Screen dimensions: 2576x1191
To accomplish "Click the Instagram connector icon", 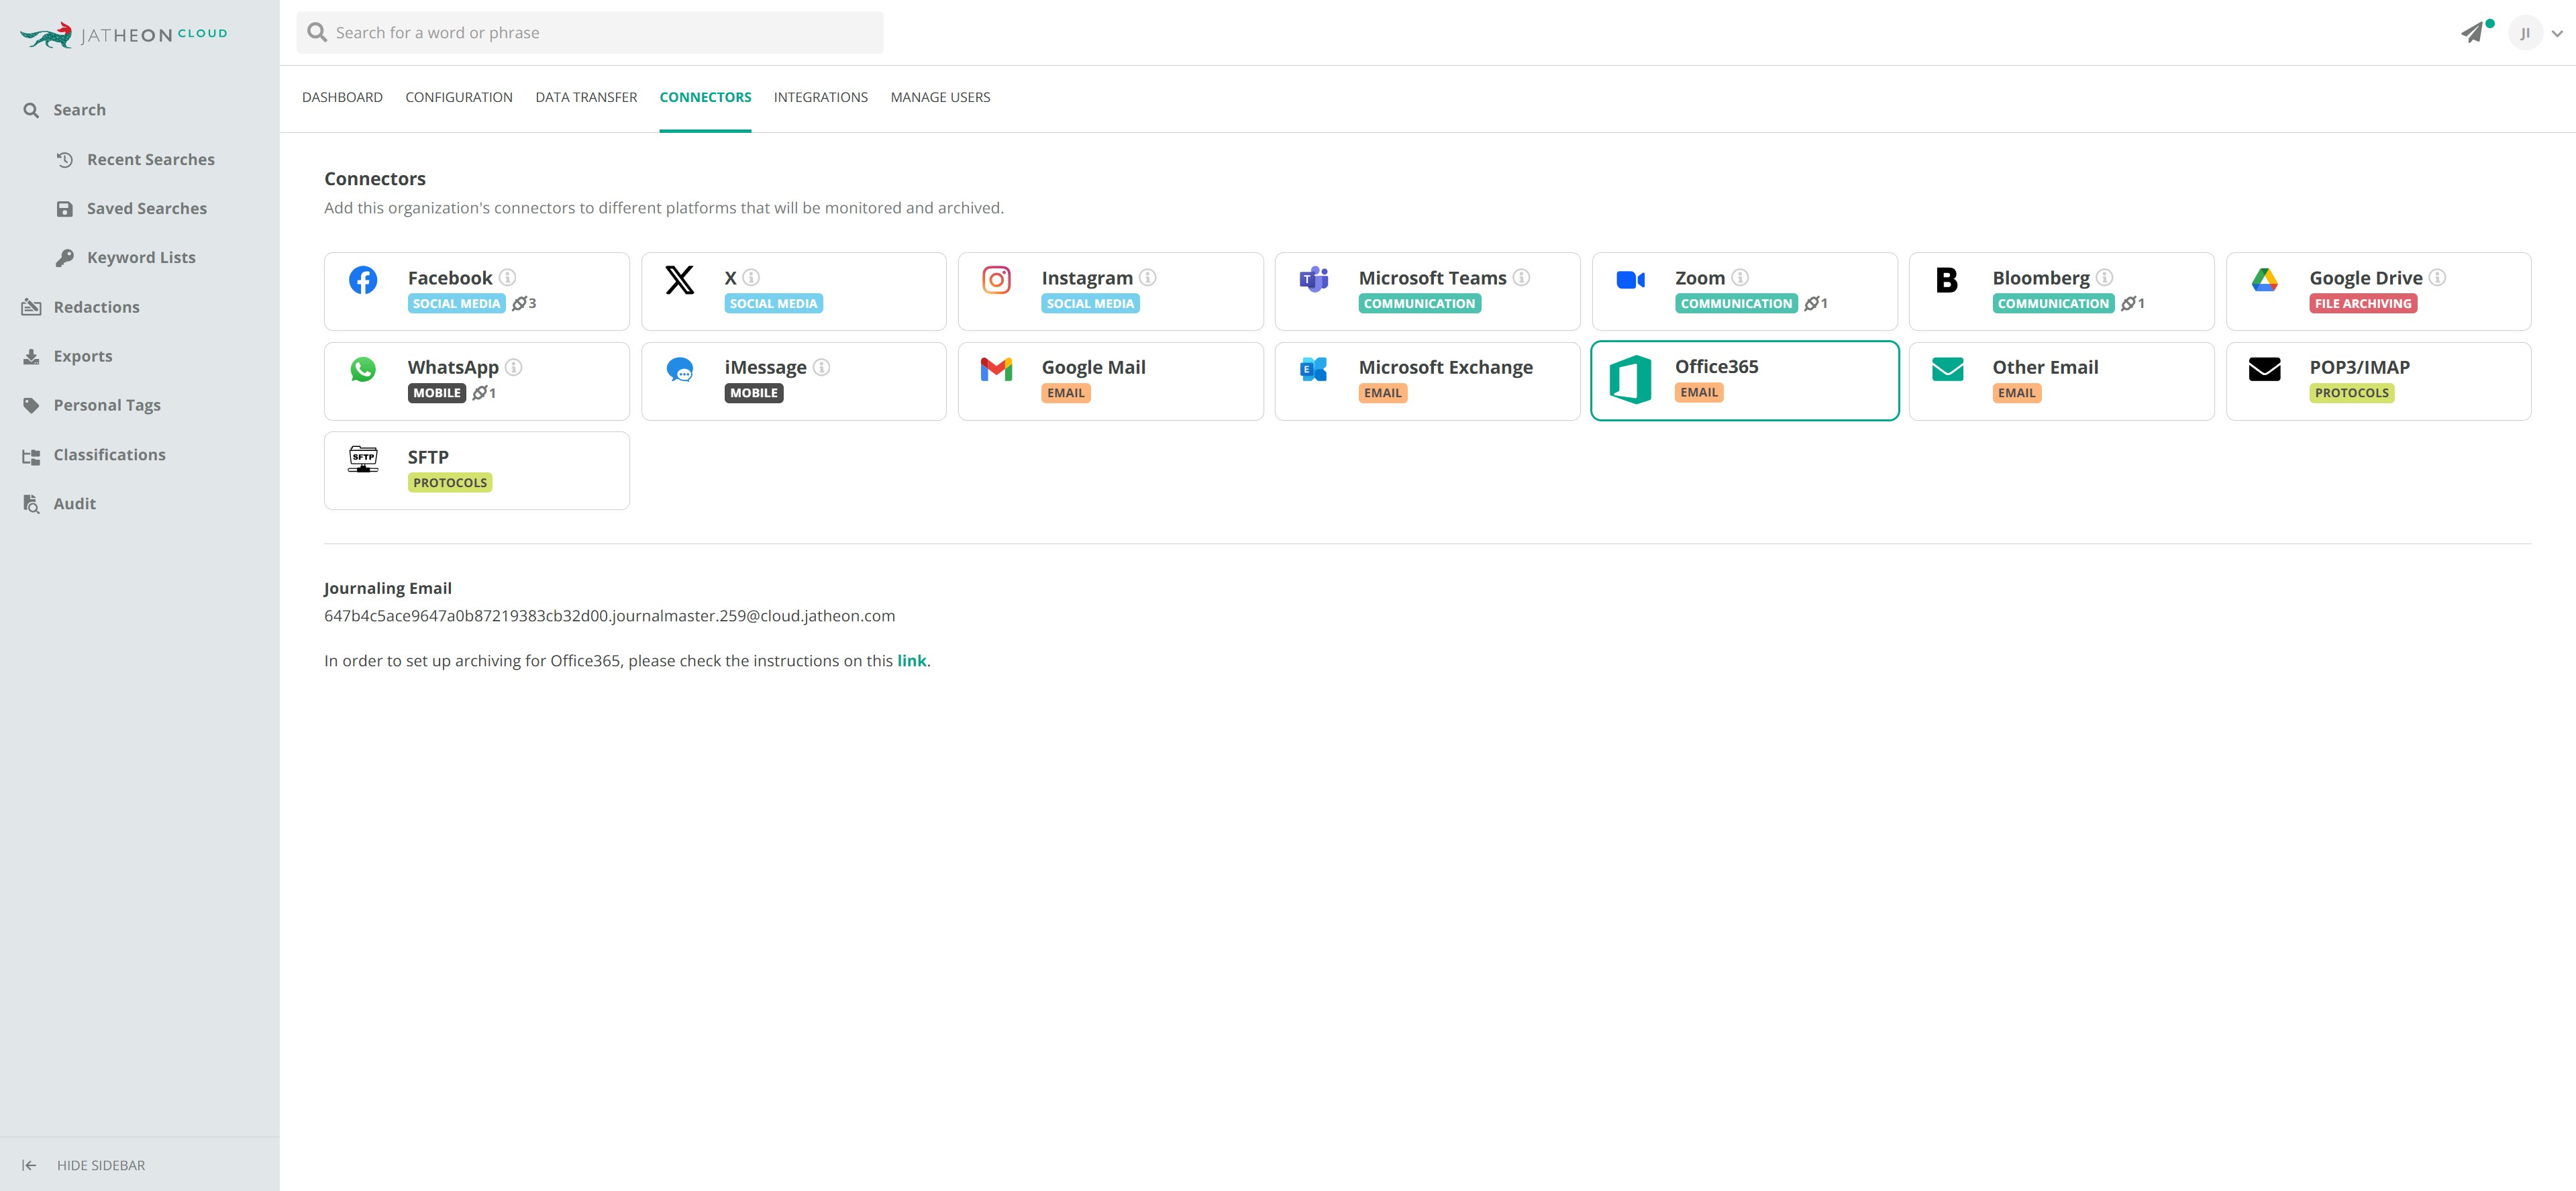I will click(997, 280).
